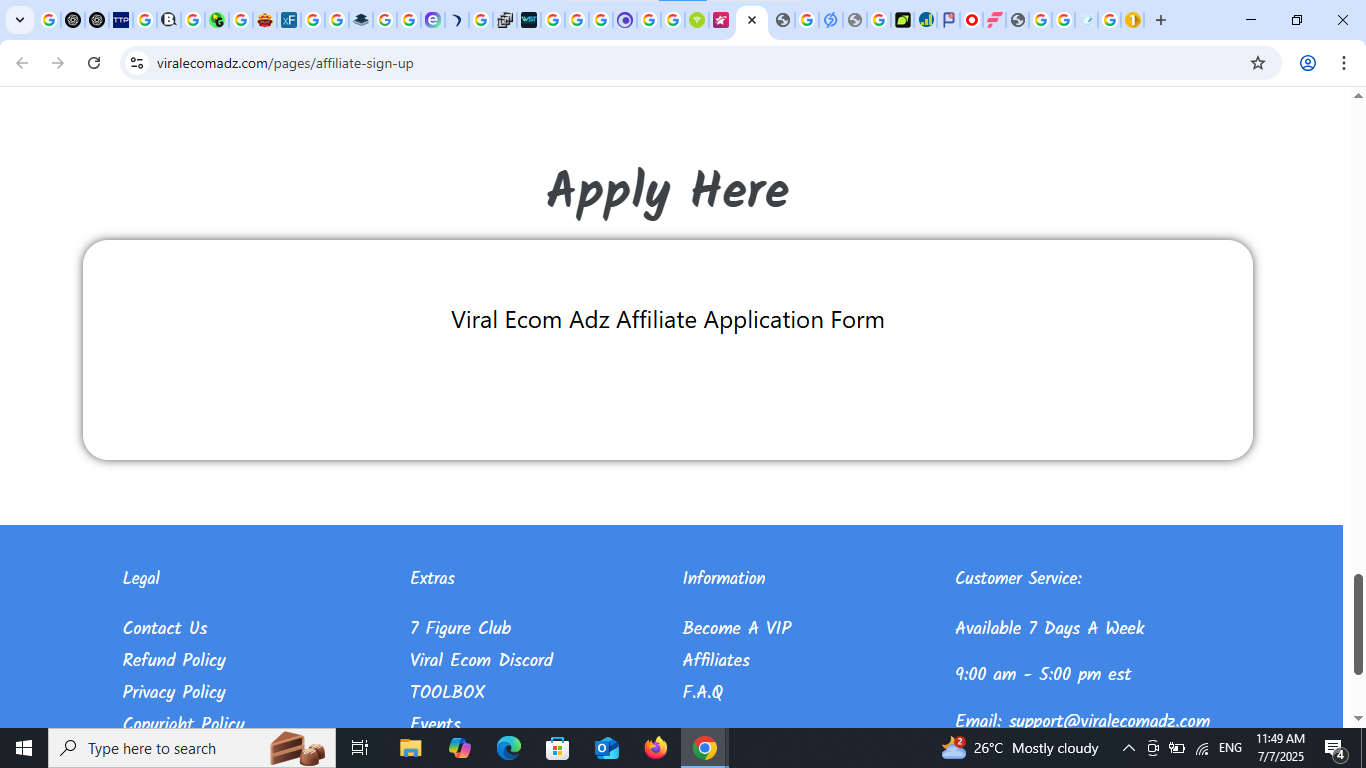Viewport: 1366px width, 768px height.
Task: Click the 'Extras' footer heading
Action: (432, 578)
